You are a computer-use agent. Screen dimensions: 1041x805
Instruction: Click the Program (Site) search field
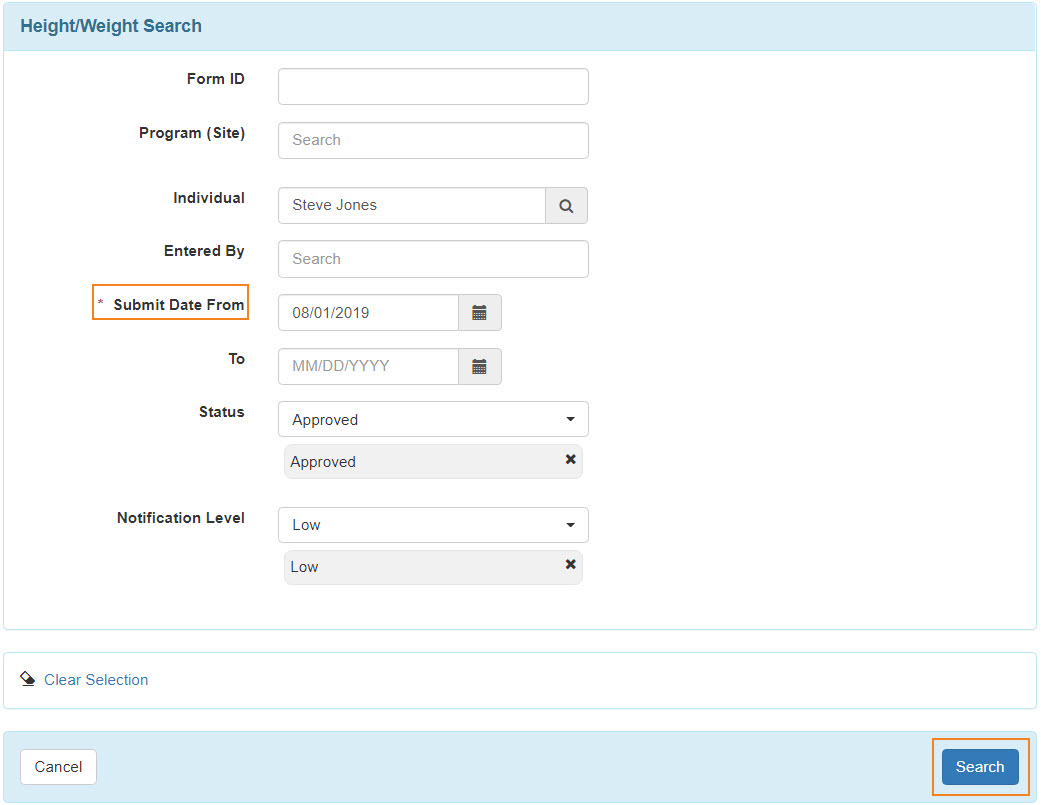(x=433, y=141)
